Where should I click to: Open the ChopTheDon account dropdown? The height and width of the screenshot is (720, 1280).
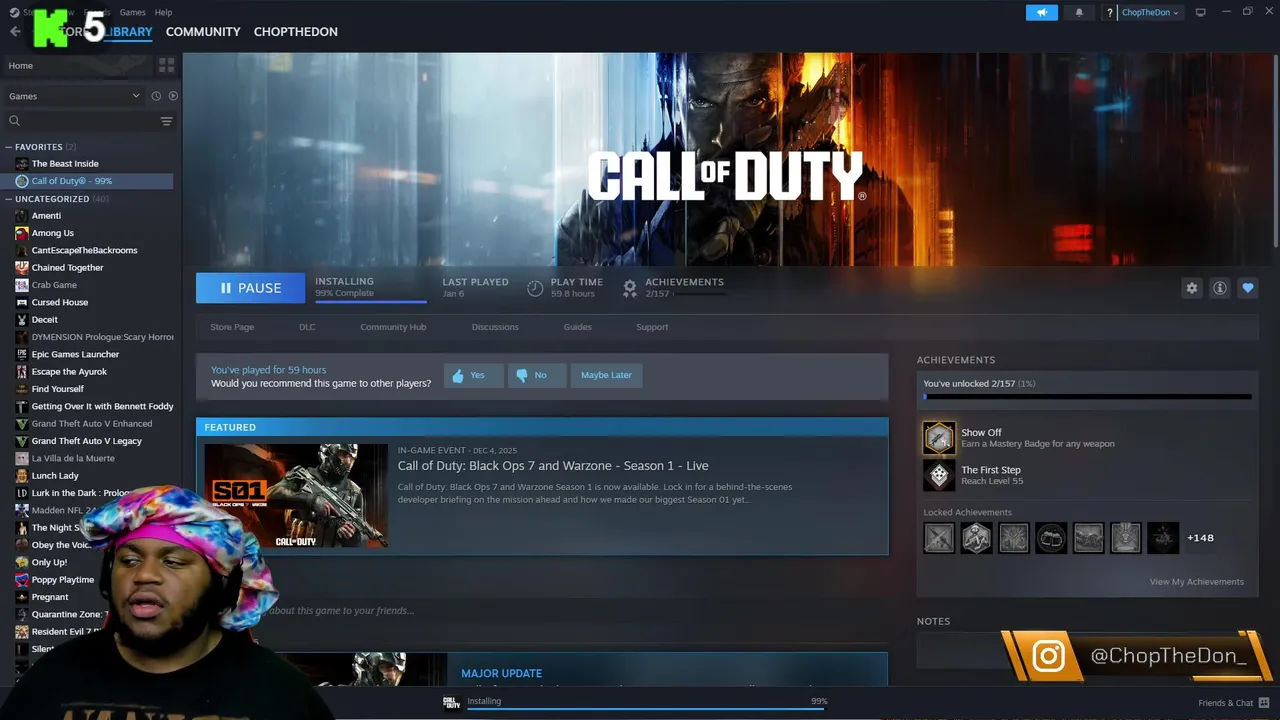1150,13
